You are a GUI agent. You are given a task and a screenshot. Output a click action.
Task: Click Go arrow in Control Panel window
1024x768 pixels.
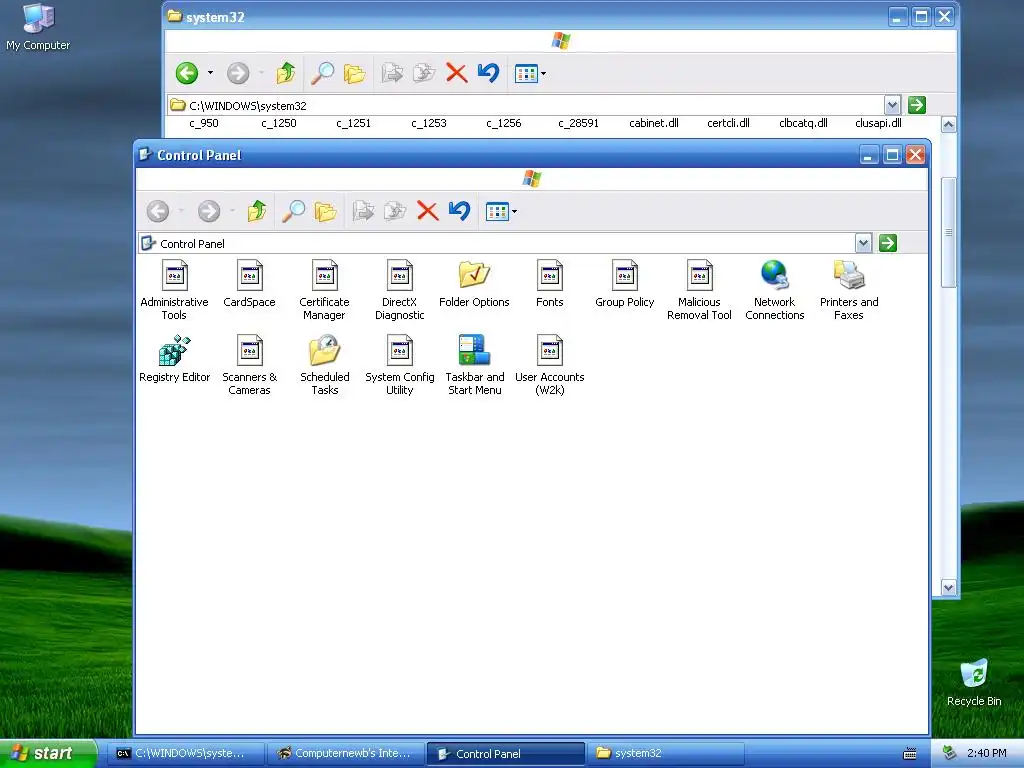click(888, 244)
